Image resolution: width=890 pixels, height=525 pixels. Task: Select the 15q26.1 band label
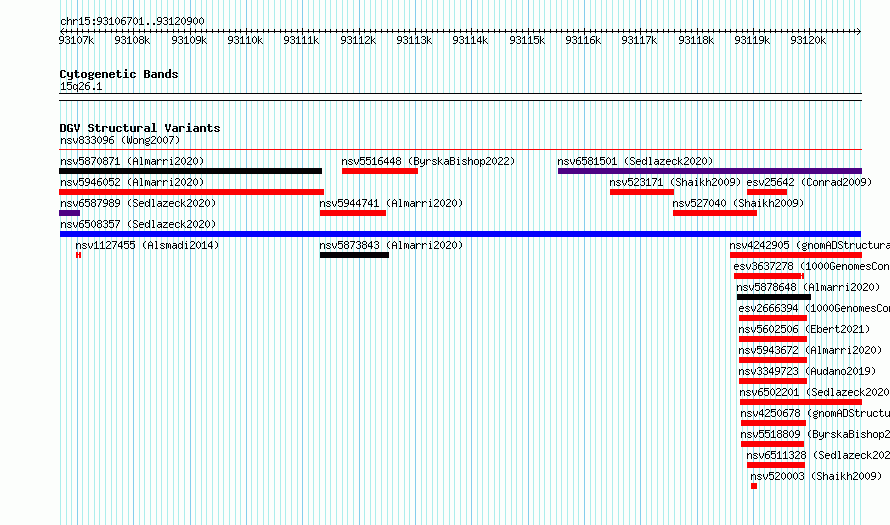pos(81,86)
